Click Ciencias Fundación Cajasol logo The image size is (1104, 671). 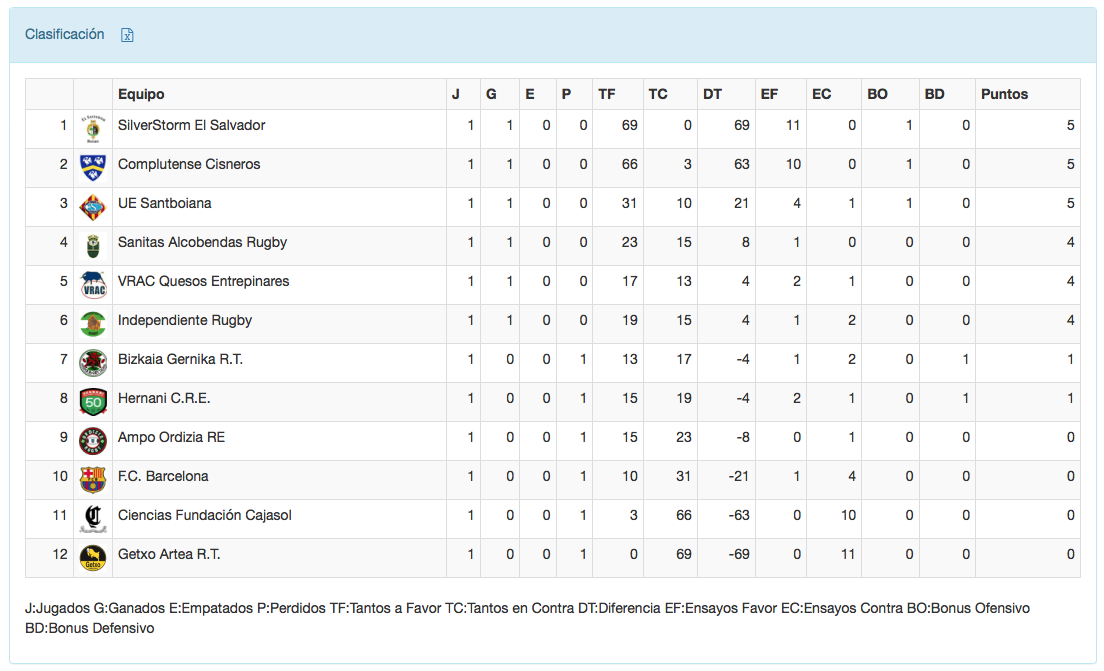pos(93,519)
